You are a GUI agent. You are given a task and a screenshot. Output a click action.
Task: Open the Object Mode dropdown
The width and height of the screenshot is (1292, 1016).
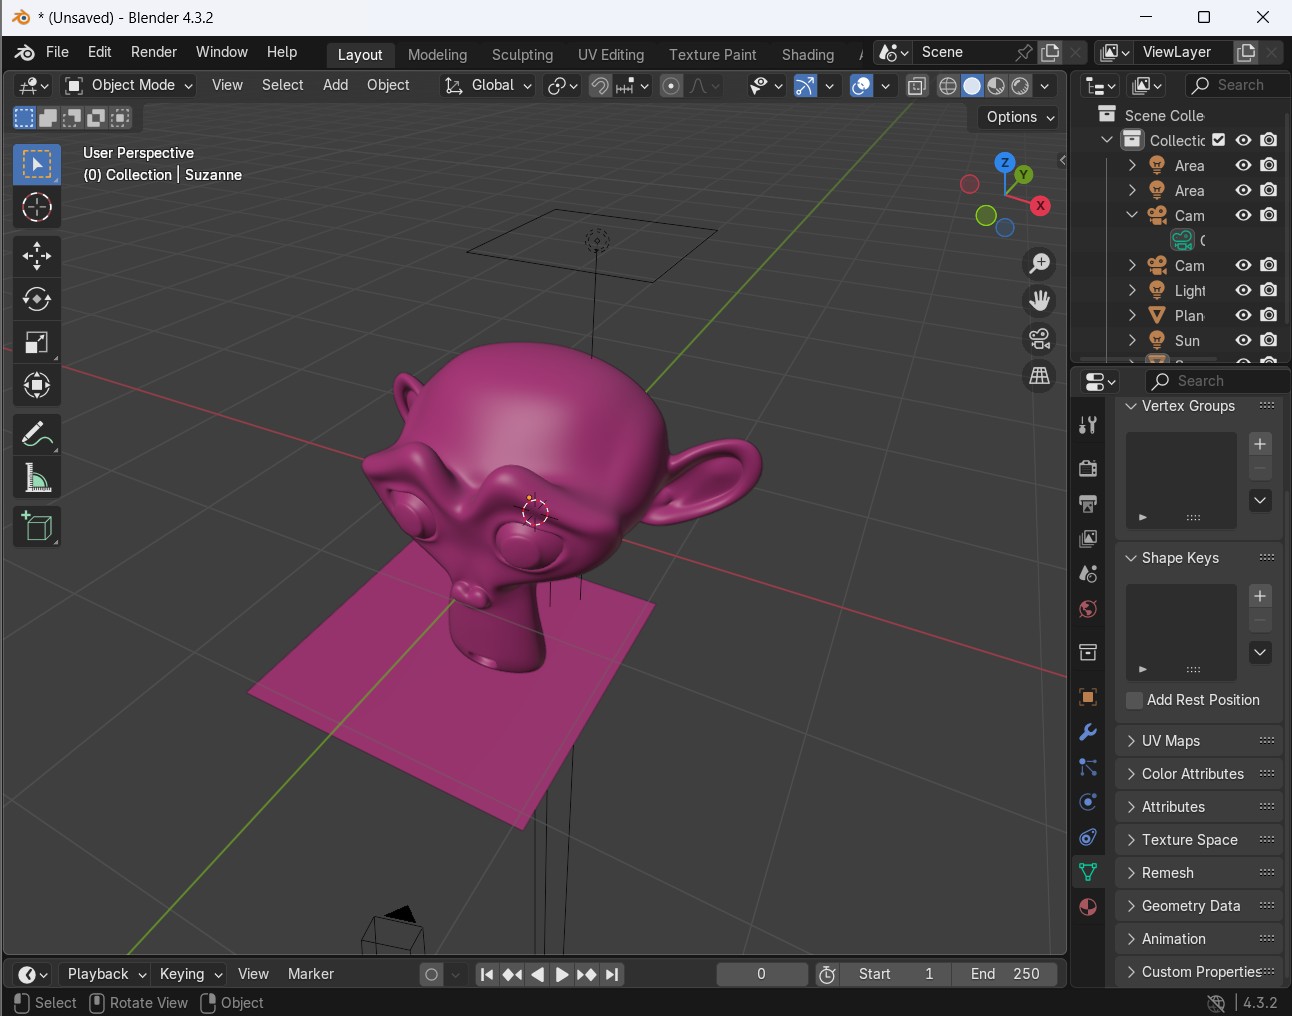[x=129, y=85]
